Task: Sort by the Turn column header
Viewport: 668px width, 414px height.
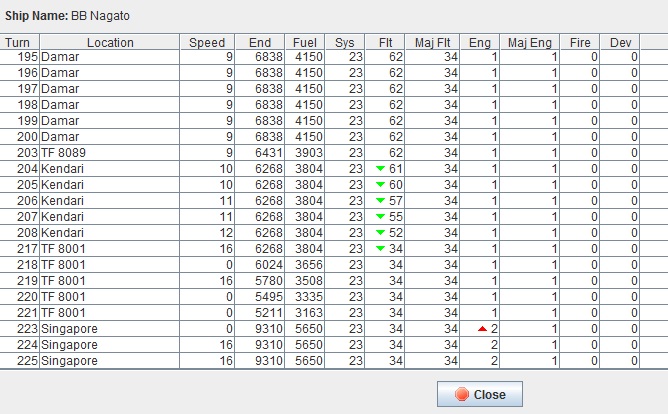Action: [x=20, y=42]
